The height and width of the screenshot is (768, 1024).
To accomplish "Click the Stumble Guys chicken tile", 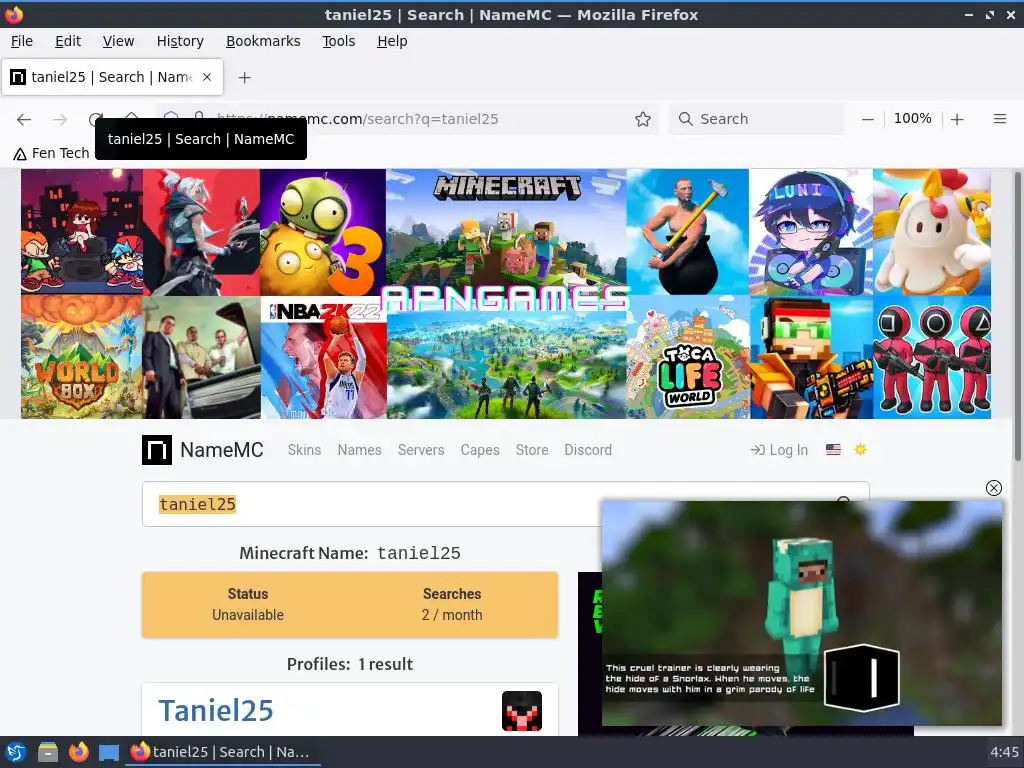I will pyautogui.click(x=931, y=232).
